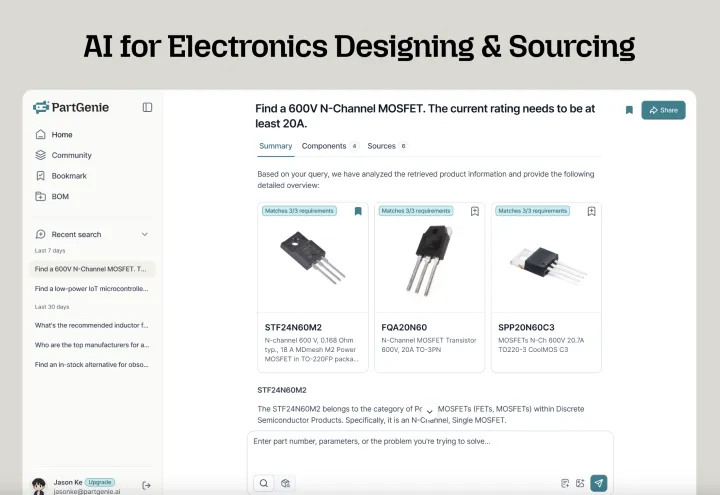This screenshot has height=495, width=720.
Task: Open recent search about recommended inductor
Action: coord(92,325)
